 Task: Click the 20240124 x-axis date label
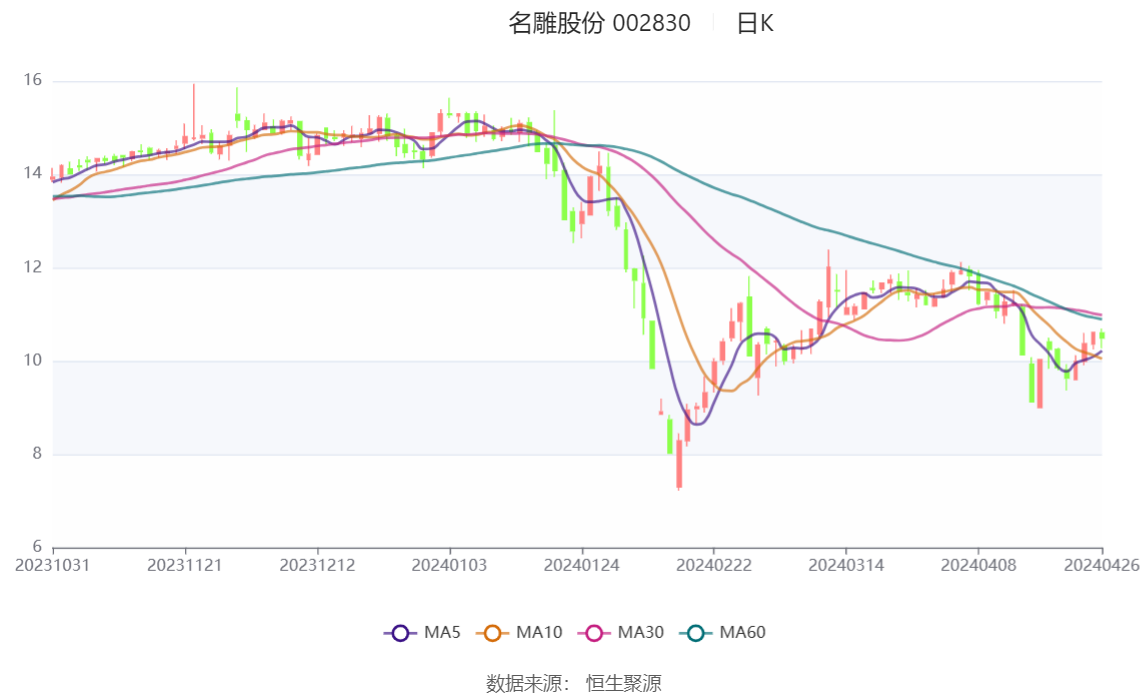tap(582, 565)
